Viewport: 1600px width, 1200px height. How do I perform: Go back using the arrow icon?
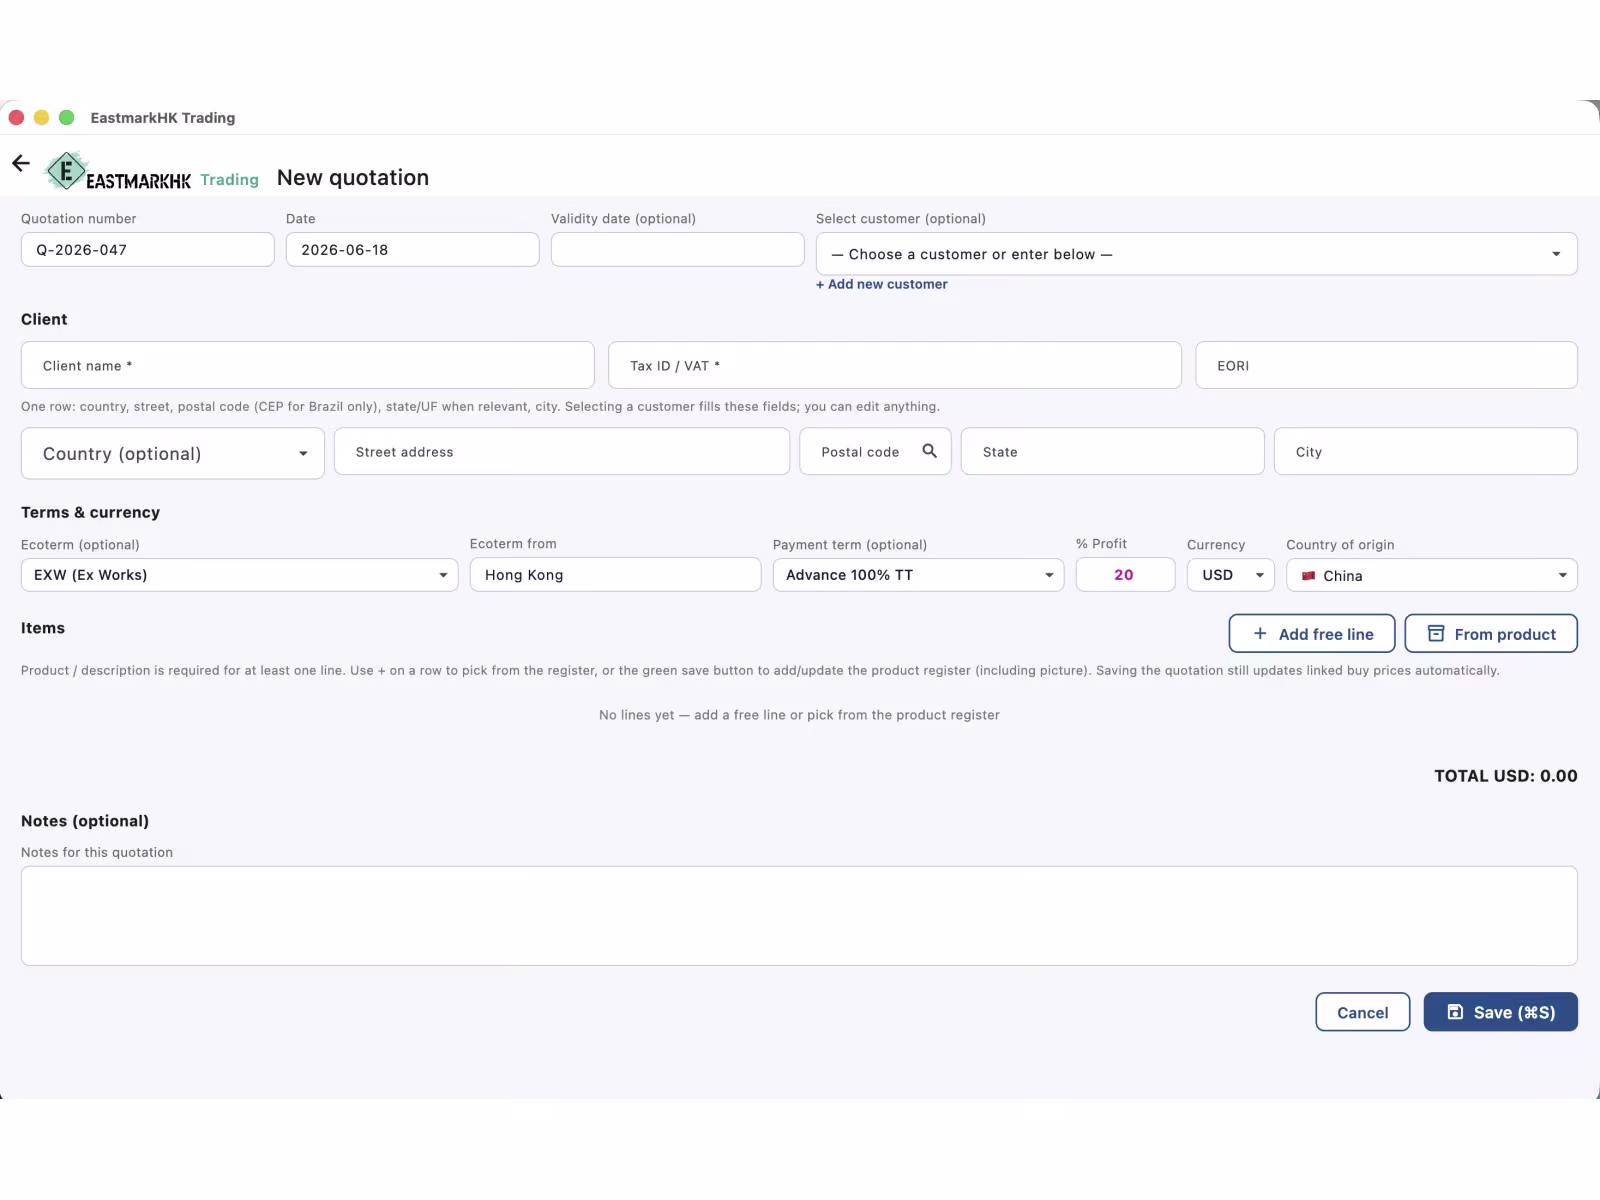tap(21, 163)
